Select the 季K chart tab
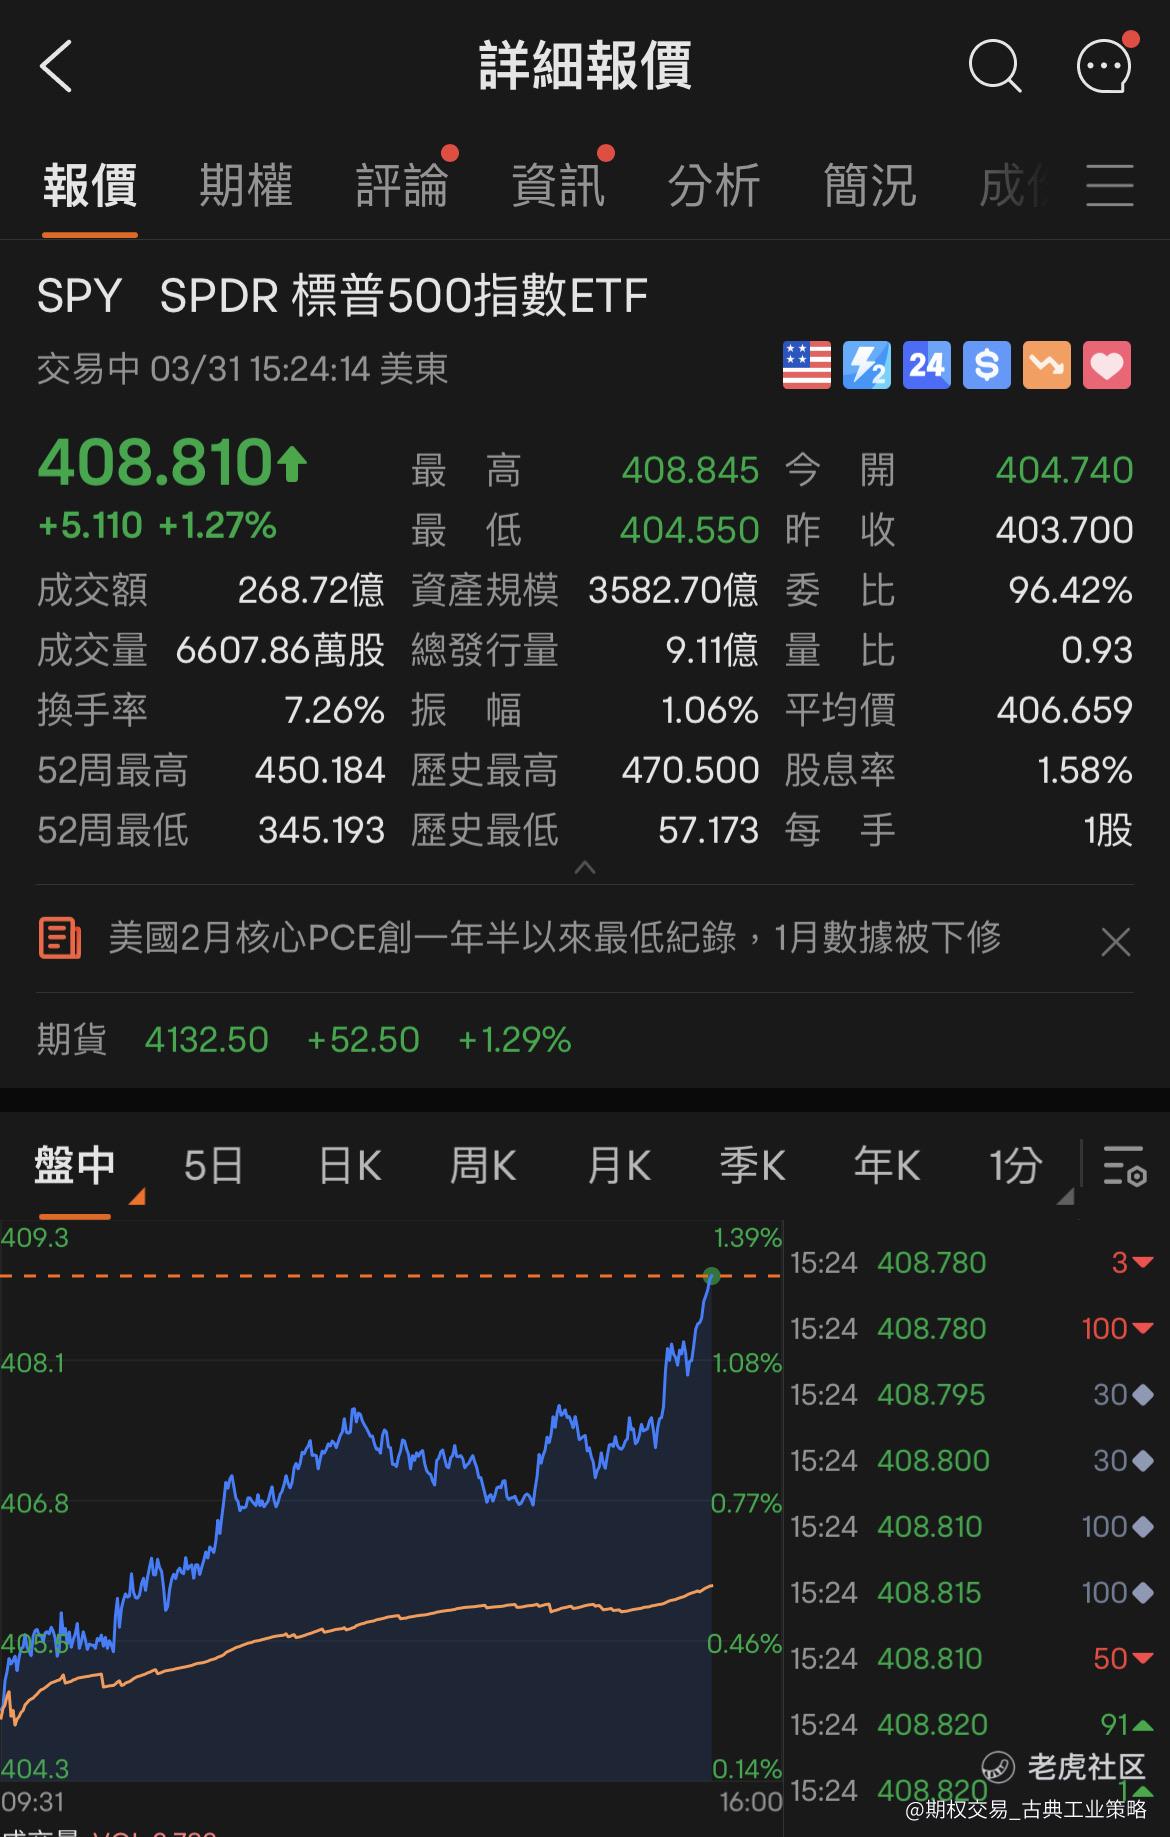This screenshot has width=1170, height=1837. (x=752, y=1166)
